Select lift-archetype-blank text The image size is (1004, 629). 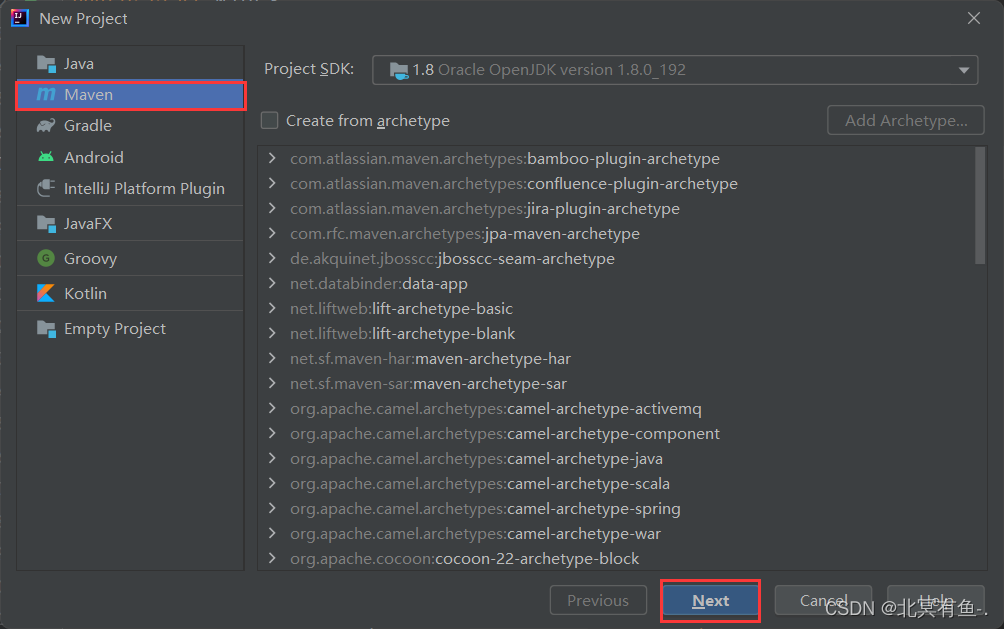tap(444, 333)
